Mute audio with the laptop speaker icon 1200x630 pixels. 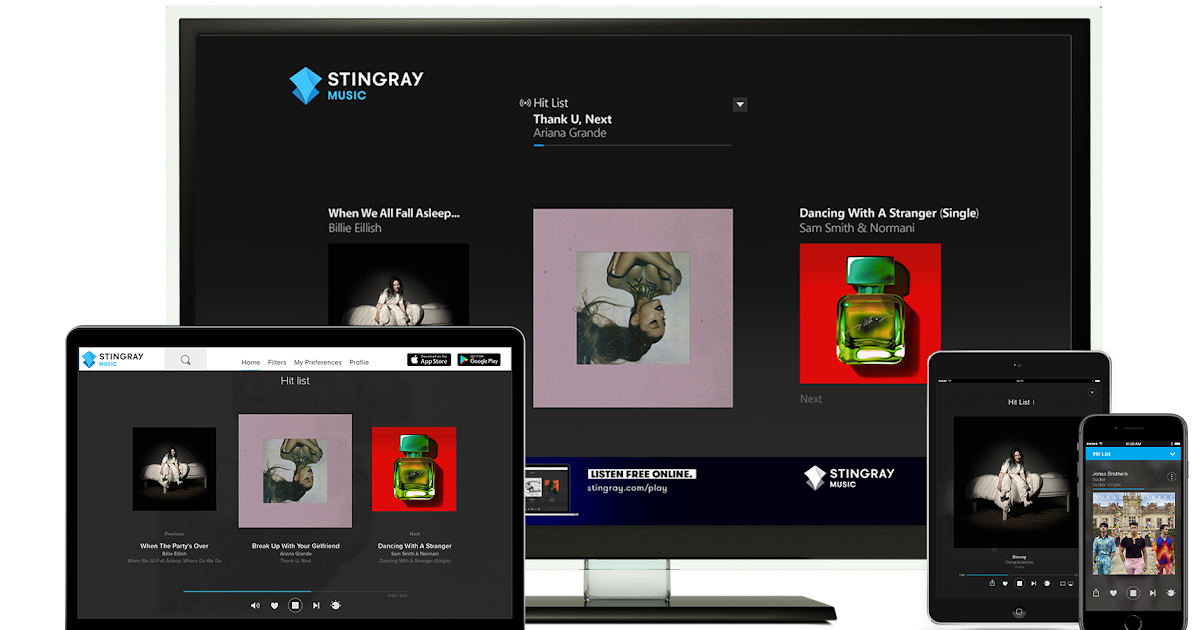click(255, 605)
